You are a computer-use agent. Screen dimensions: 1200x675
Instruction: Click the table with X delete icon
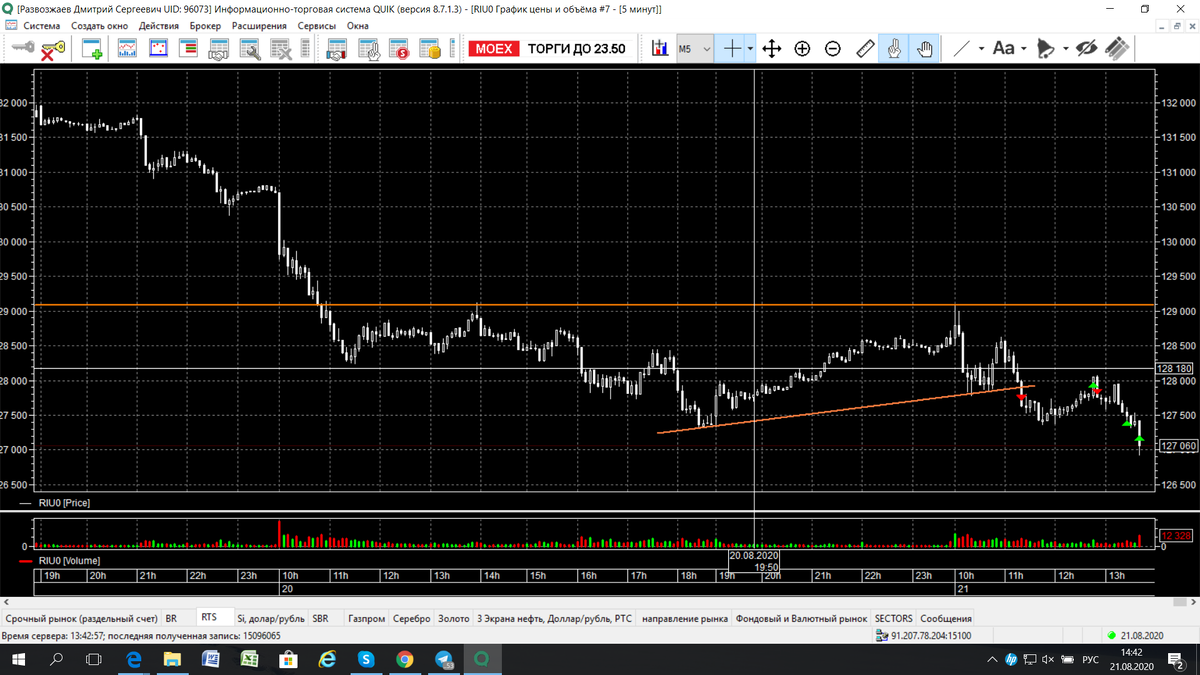click(281, 48)
